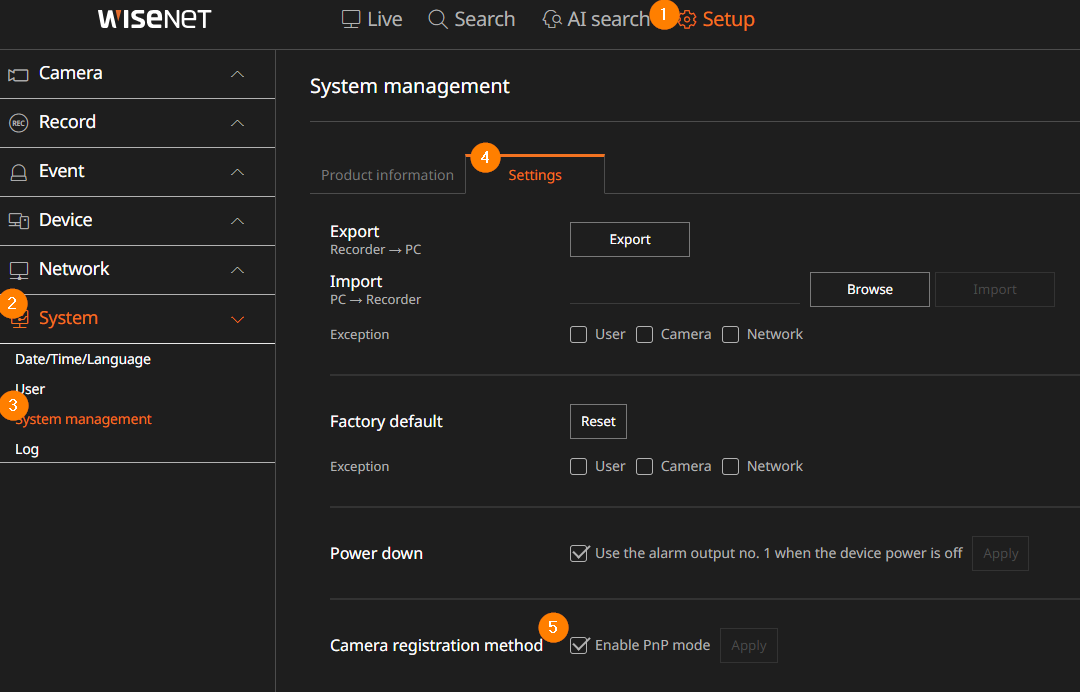Click the Factory default Reset button
Image resolution: width=1080 pixels, height=692 pixels.
tap(598, 421)
